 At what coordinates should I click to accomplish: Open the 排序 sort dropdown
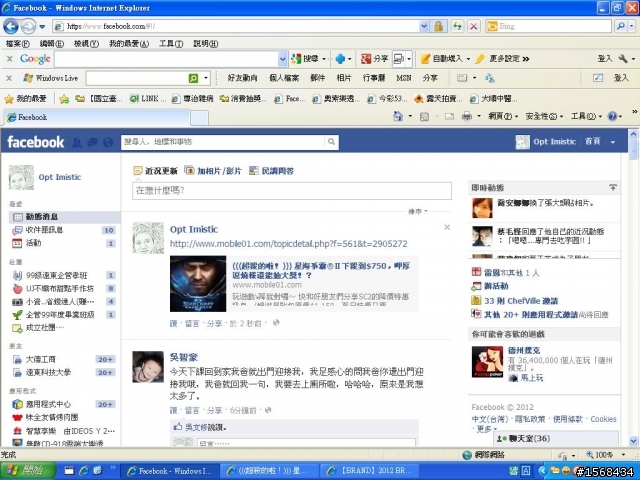pos(418,211)
